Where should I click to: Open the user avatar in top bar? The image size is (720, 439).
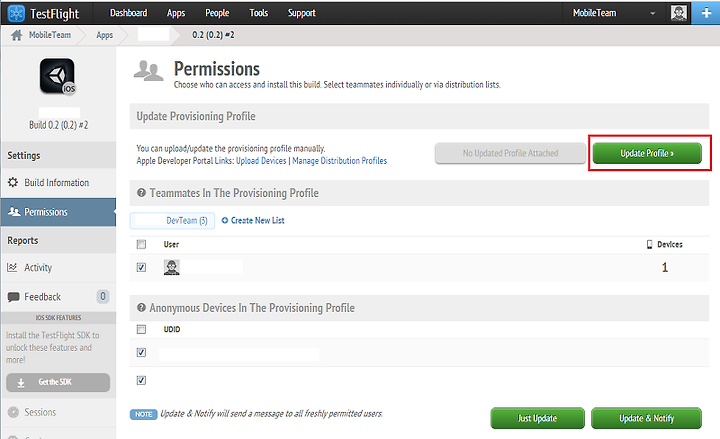pyautogui.click(x=679, y=13)
